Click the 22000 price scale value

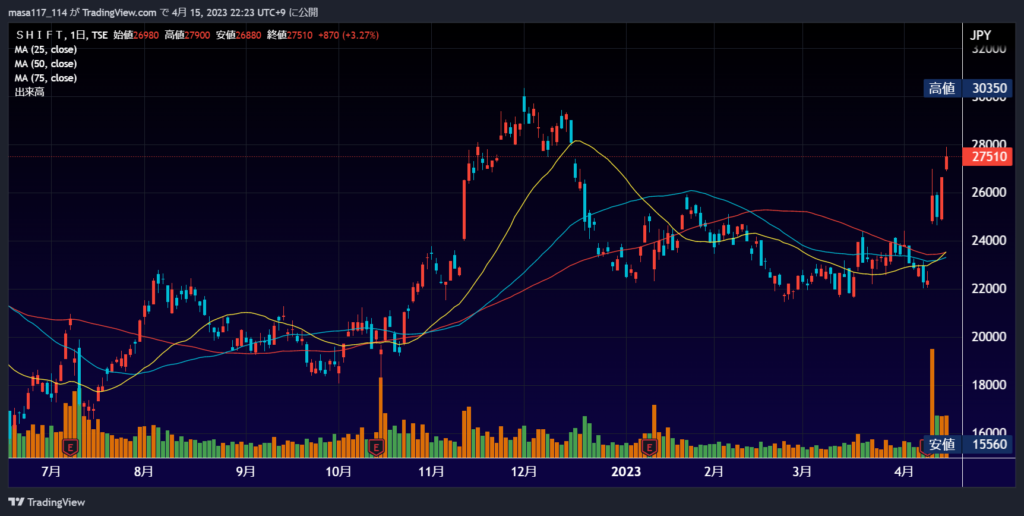click(x=987, y=289)
